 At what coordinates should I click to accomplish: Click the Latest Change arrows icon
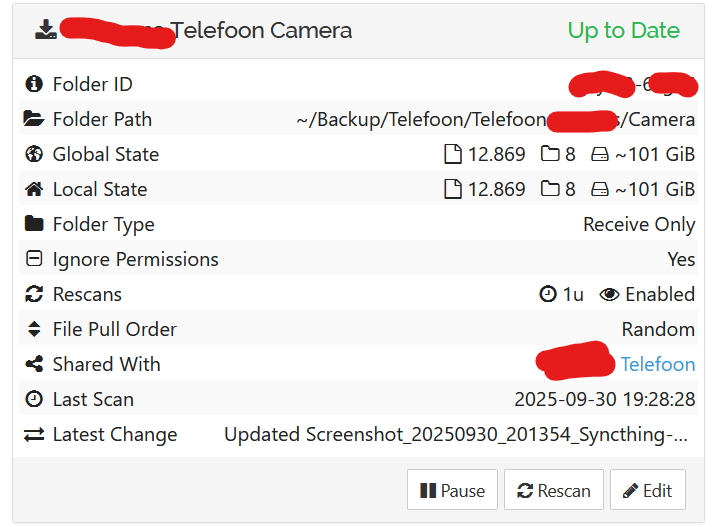tap(34, 434)
